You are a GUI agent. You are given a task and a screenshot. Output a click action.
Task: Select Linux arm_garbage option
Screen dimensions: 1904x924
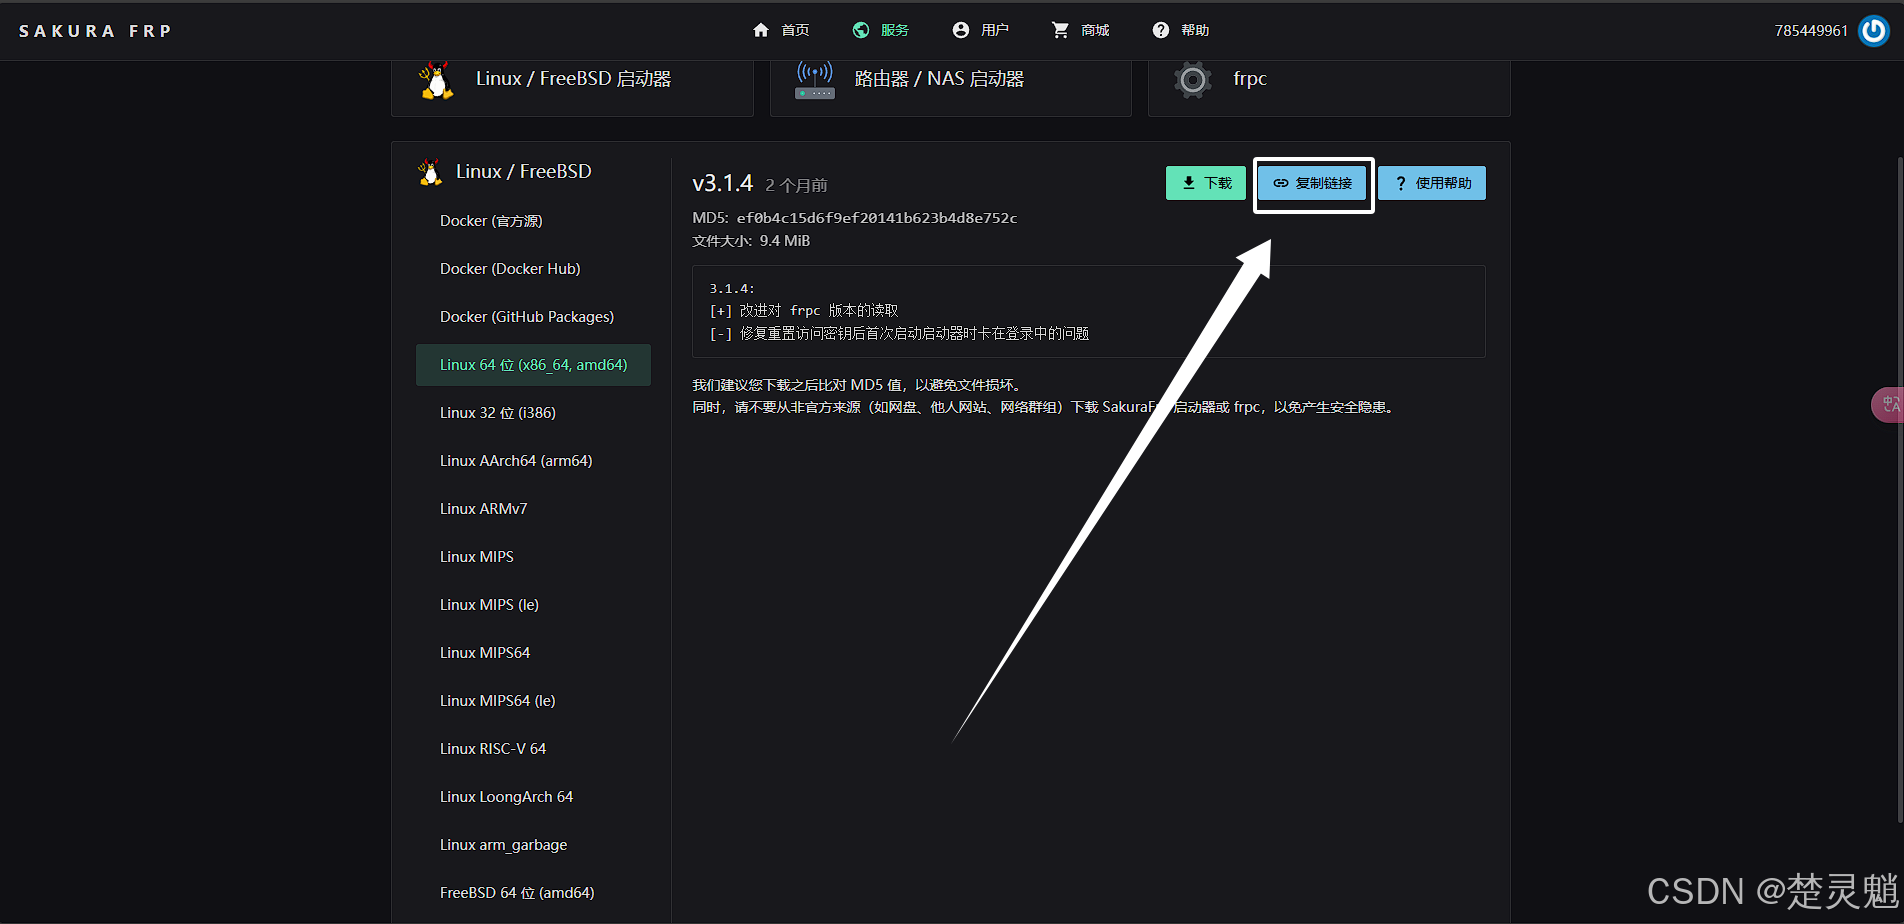(533, 845)
